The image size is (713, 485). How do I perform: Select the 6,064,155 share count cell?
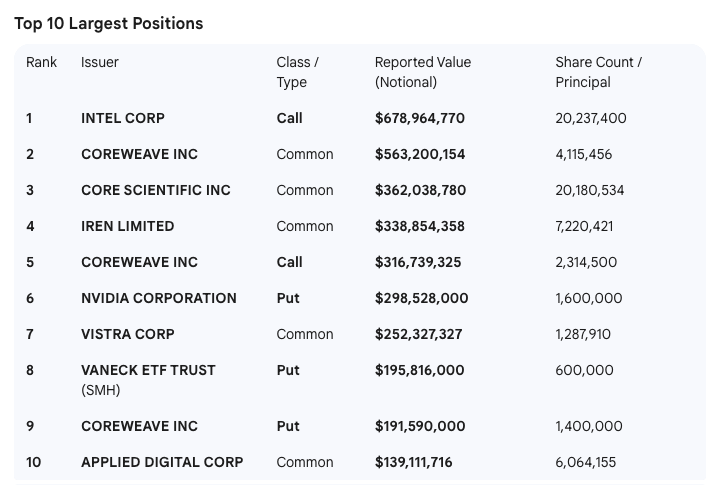pyautogui.click(x=586, y=462)
